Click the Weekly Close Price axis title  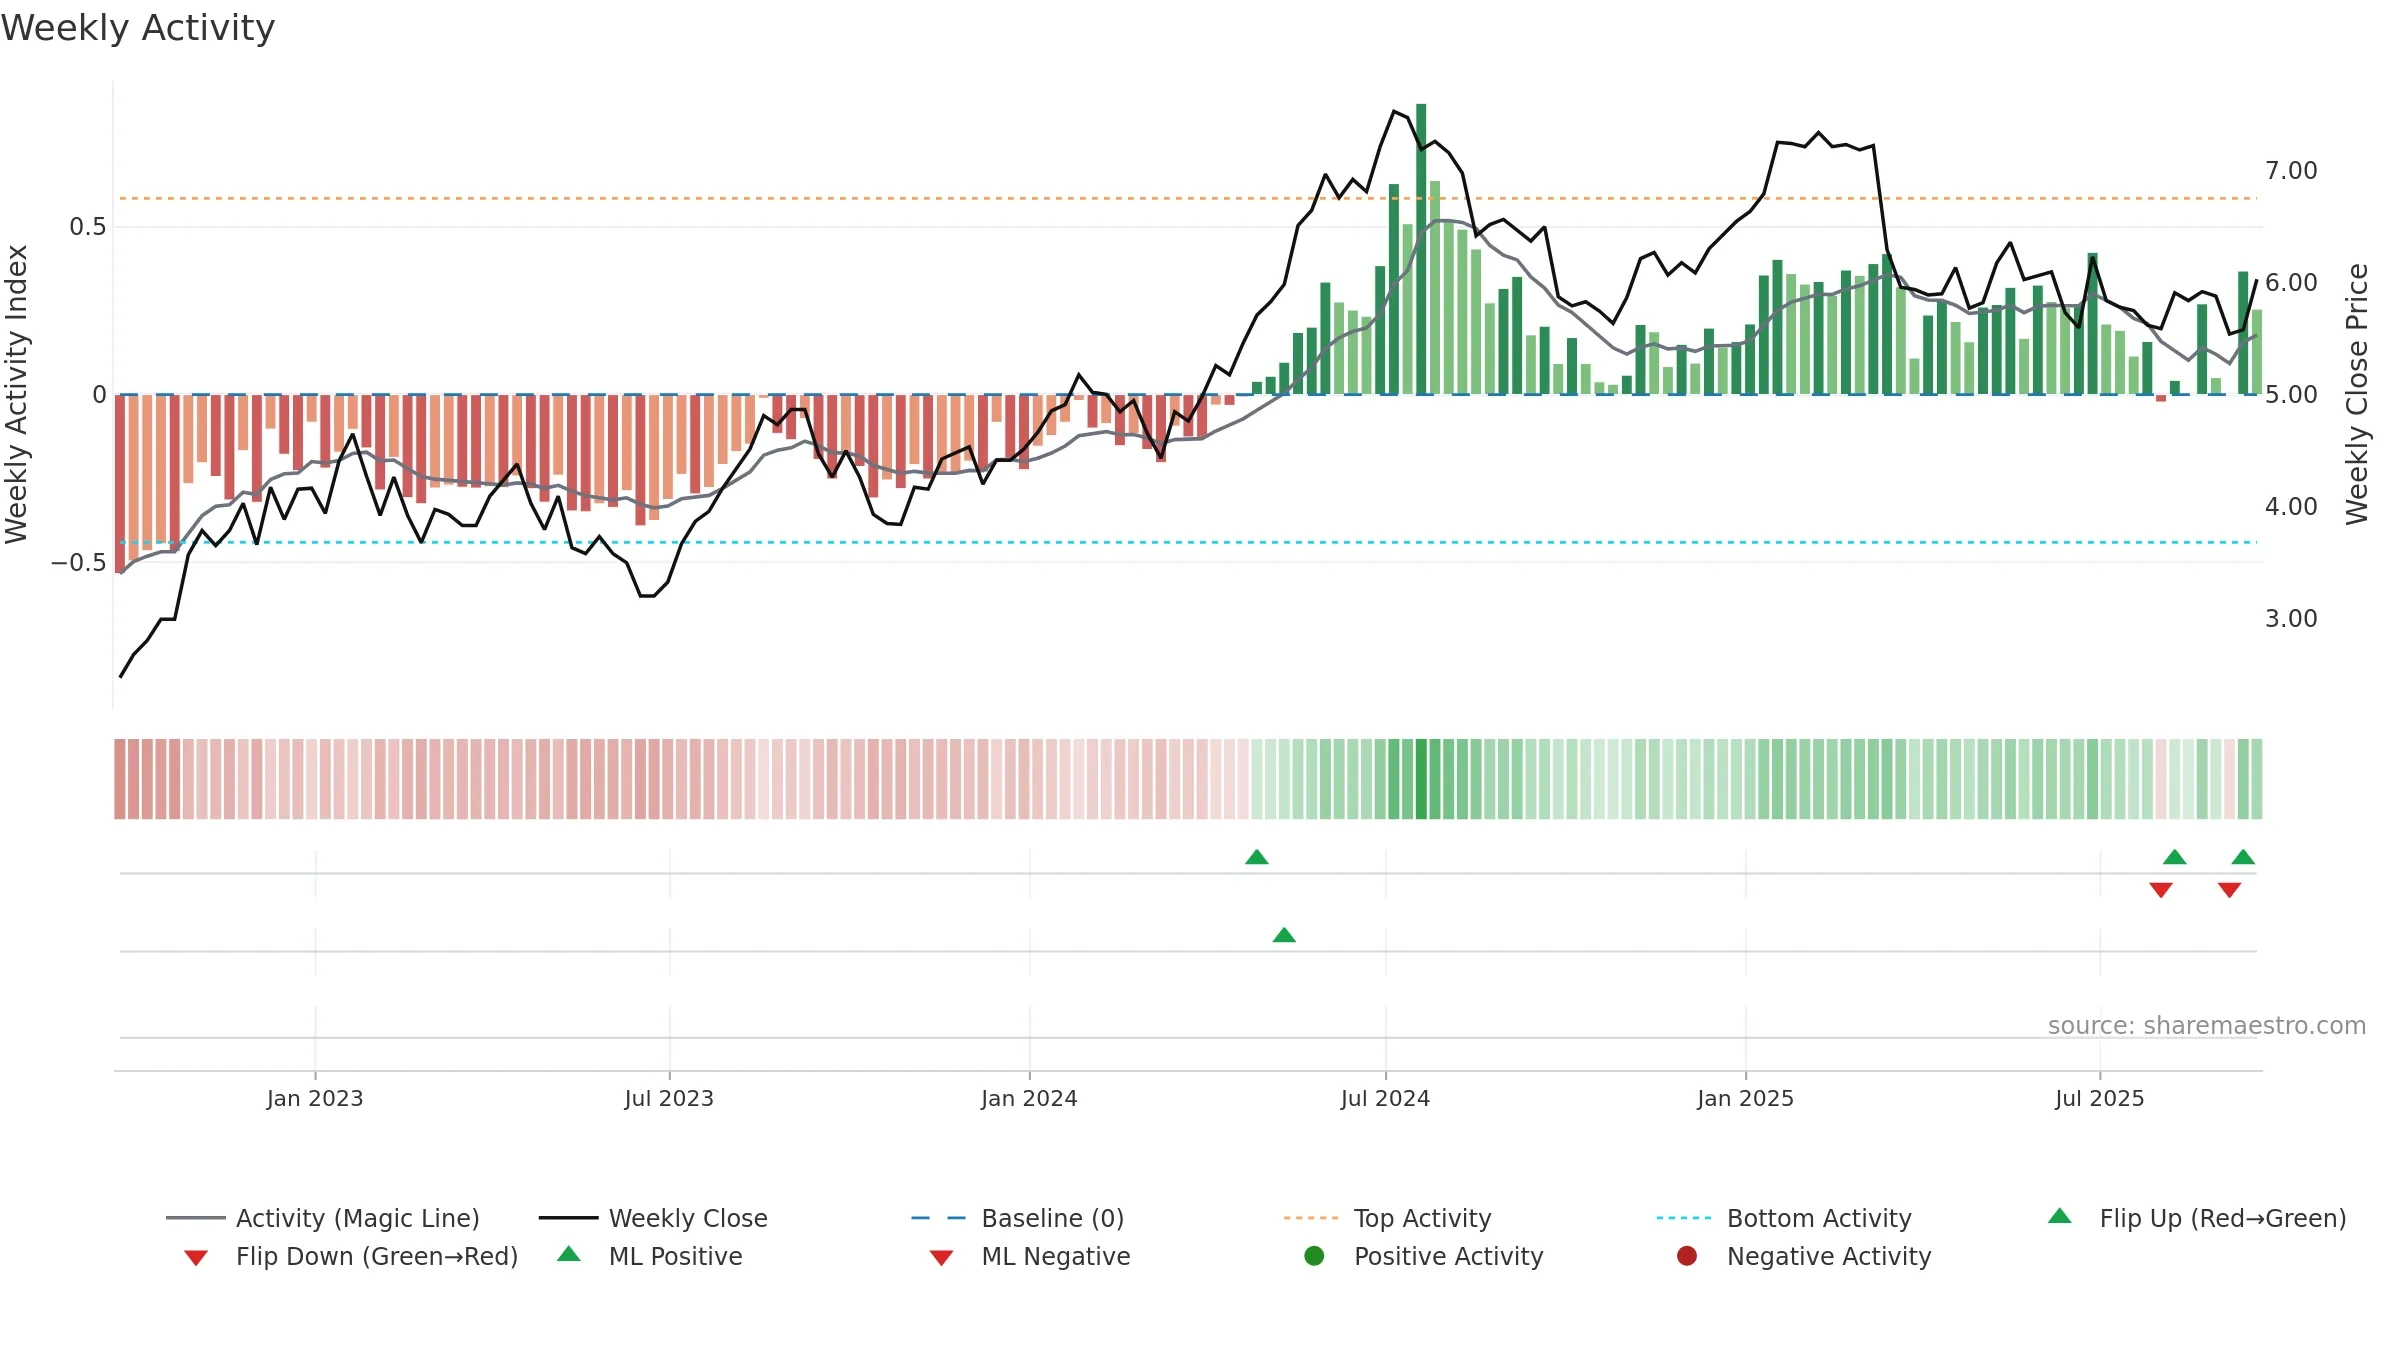tap(2357, 394)
